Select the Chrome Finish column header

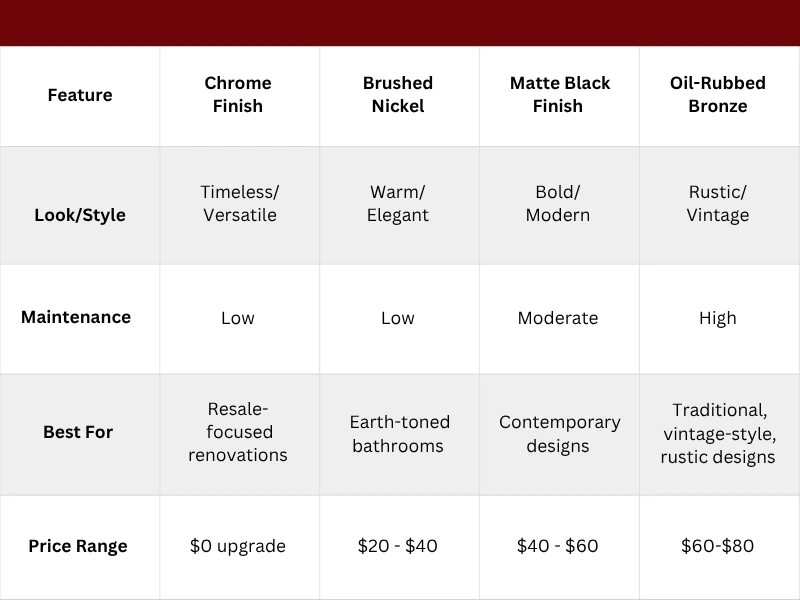238,95
